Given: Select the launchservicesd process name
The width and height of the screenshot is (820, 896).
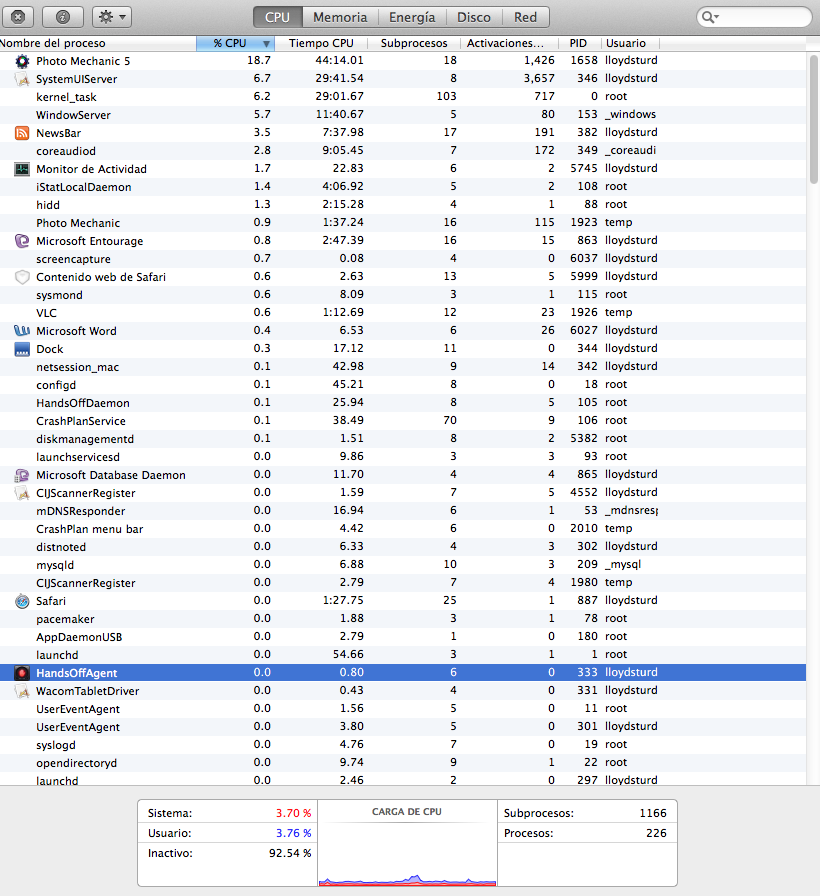Looking at the screenshot, I should click(x=78, y=457).
